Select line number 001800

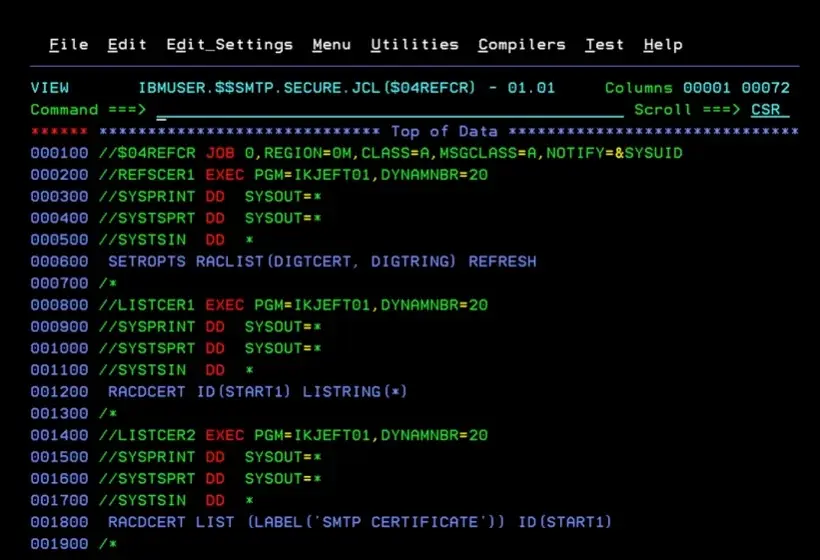click(59, 522)
